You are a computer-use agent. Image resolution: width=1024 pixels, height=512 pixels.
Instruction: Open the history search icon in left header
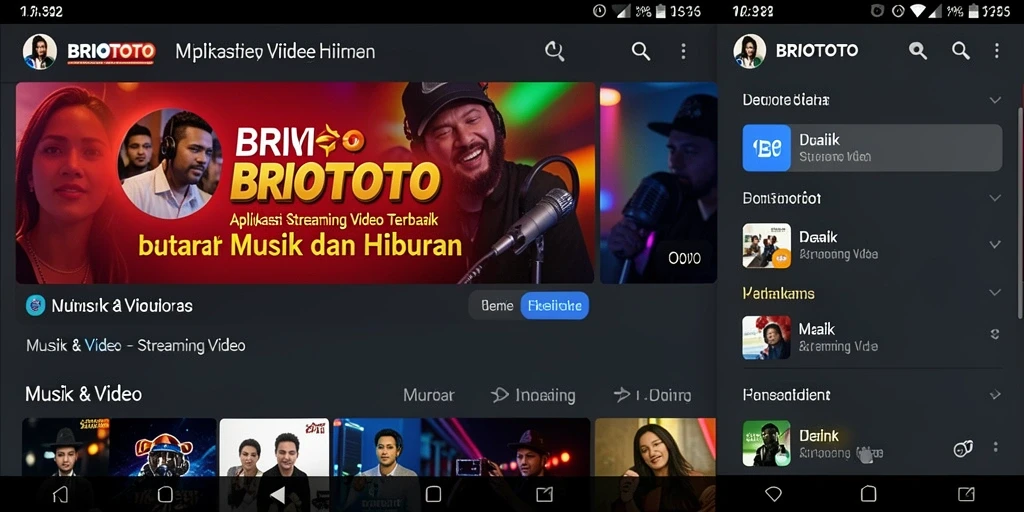pyautogui.click(x=554, y=52)
